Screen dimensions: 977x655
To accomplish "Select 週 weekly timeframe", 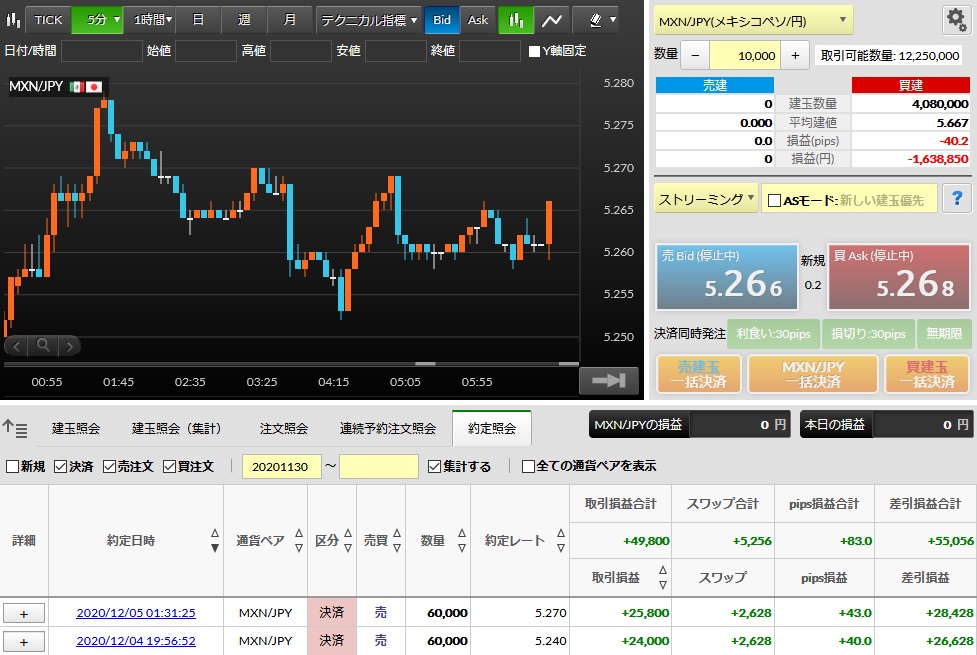I will [x=244, y=20].
